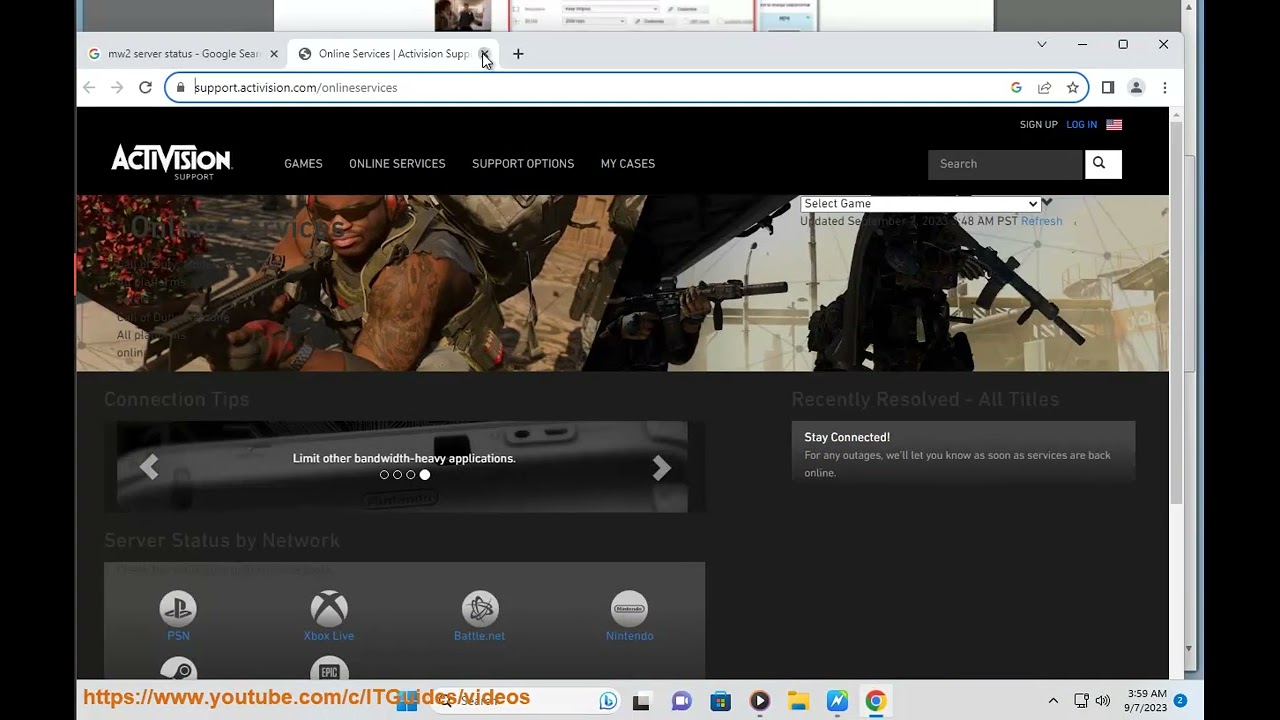
Task: Share this page from address bar
Action: click(1044, 88)
